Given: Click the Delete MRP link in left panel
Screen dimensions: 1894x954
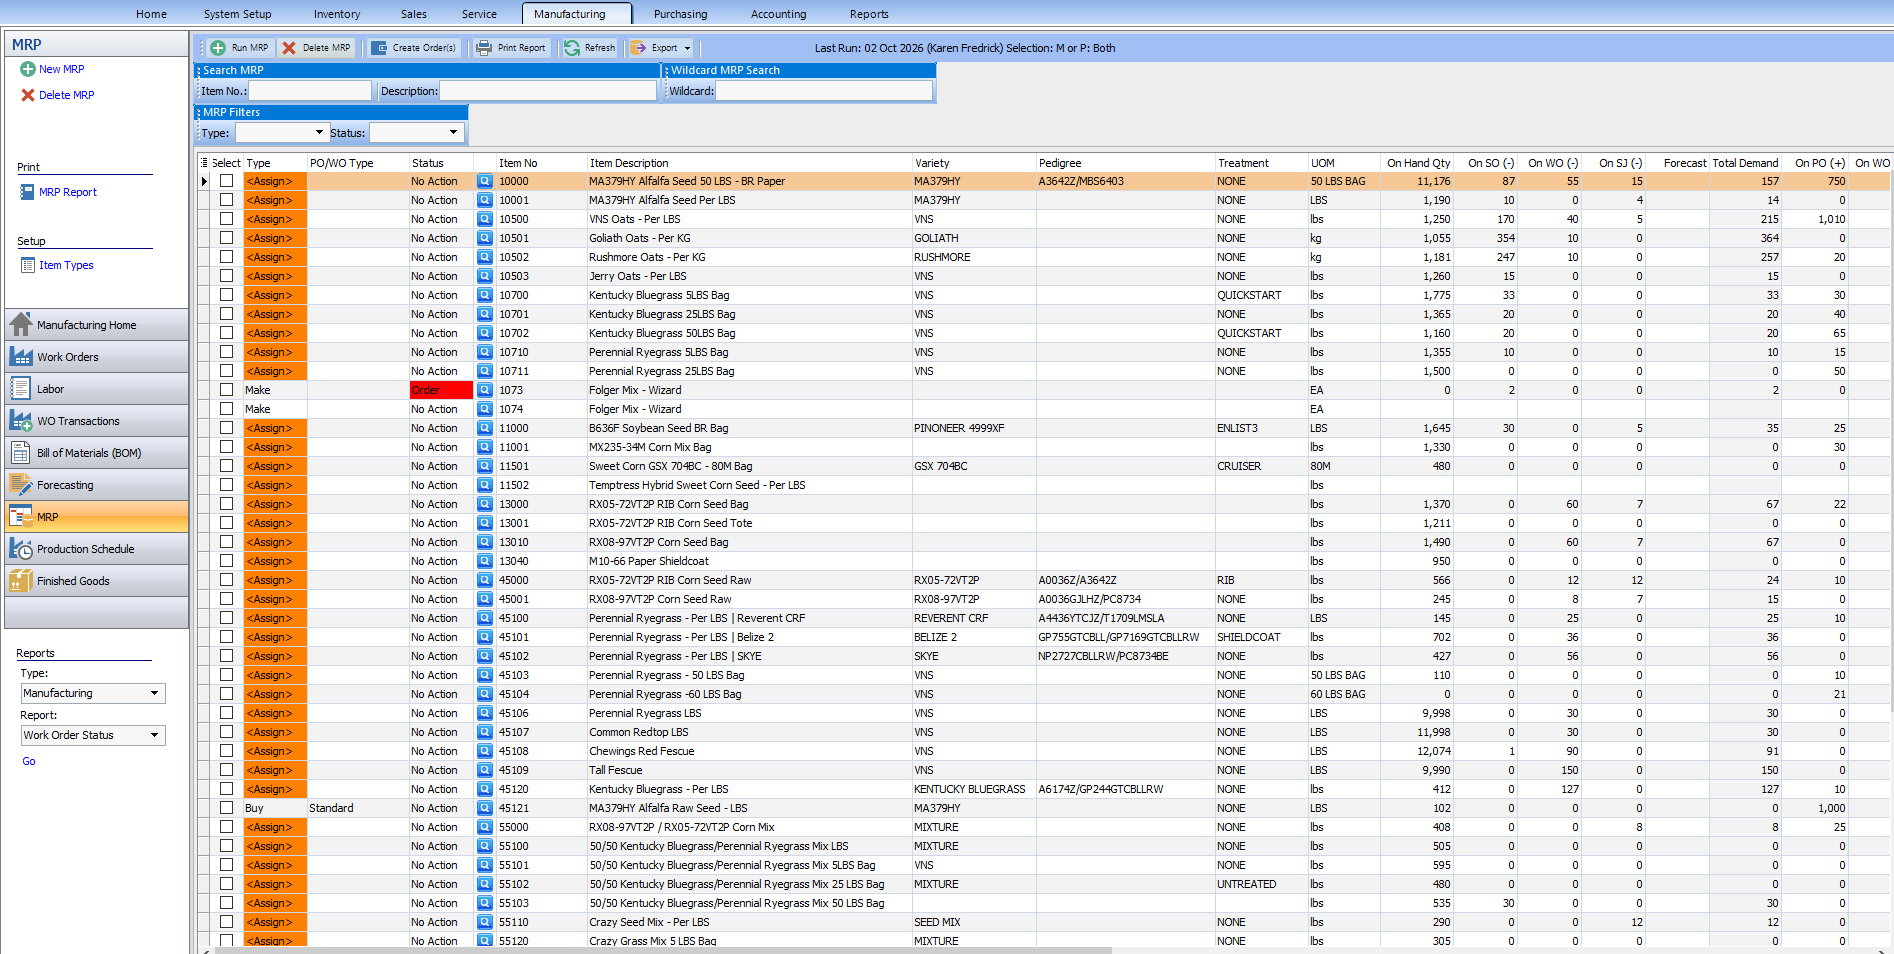Looking at the screenshot, I should pos(66,95).
